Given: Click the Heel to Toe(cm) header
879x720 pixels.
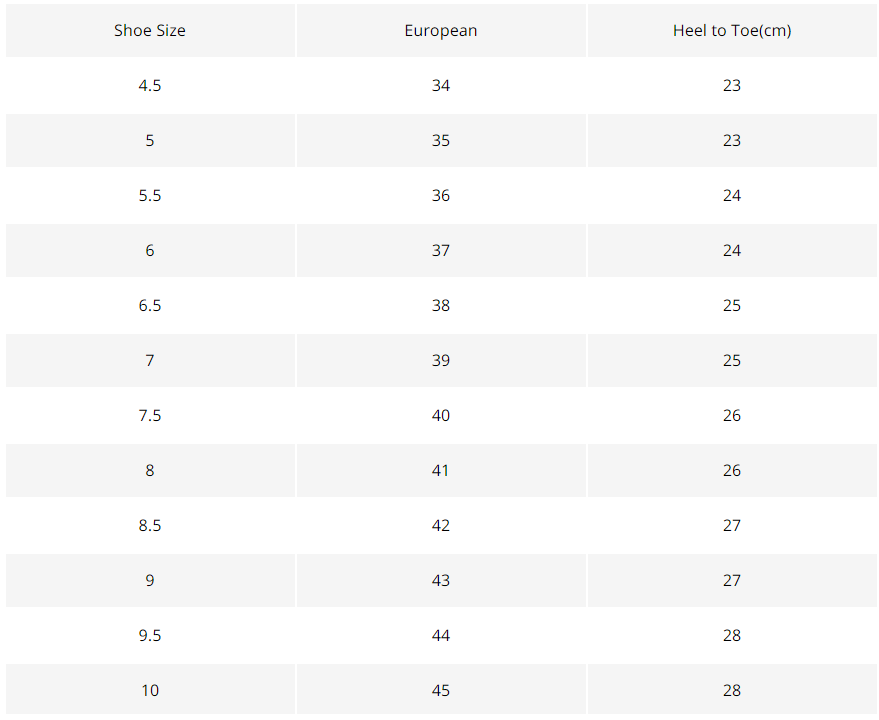Looking at the screenshot, I should 732,30.
